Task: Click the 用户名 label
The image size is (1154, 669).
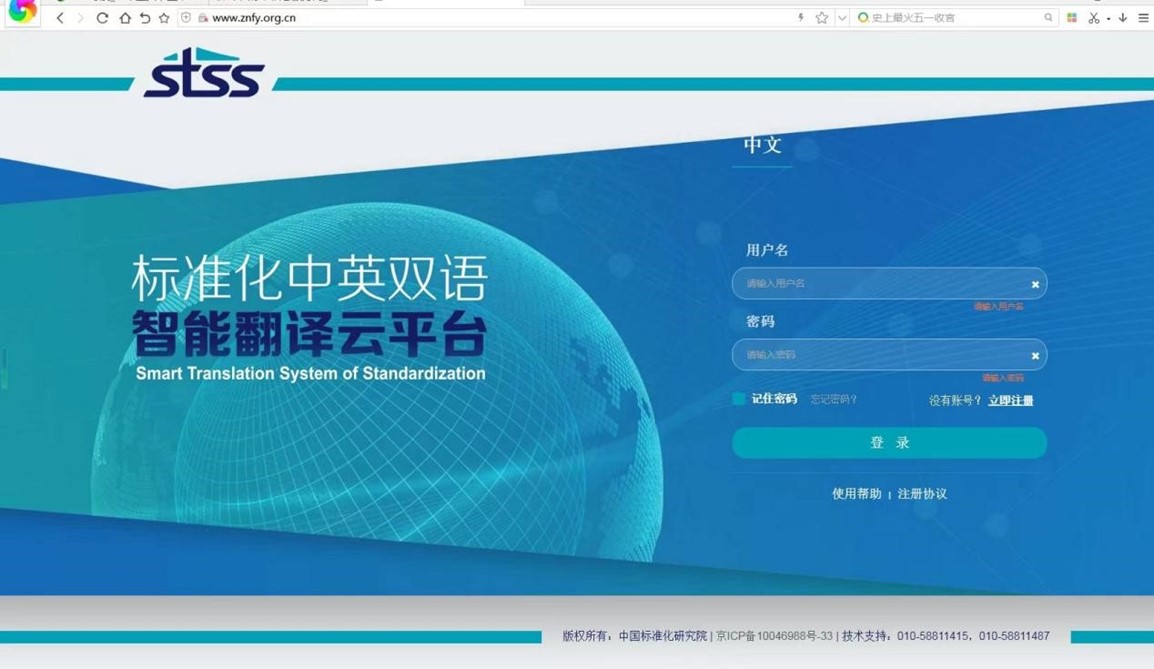Action: pyautogui.click(x=767, y=250)
